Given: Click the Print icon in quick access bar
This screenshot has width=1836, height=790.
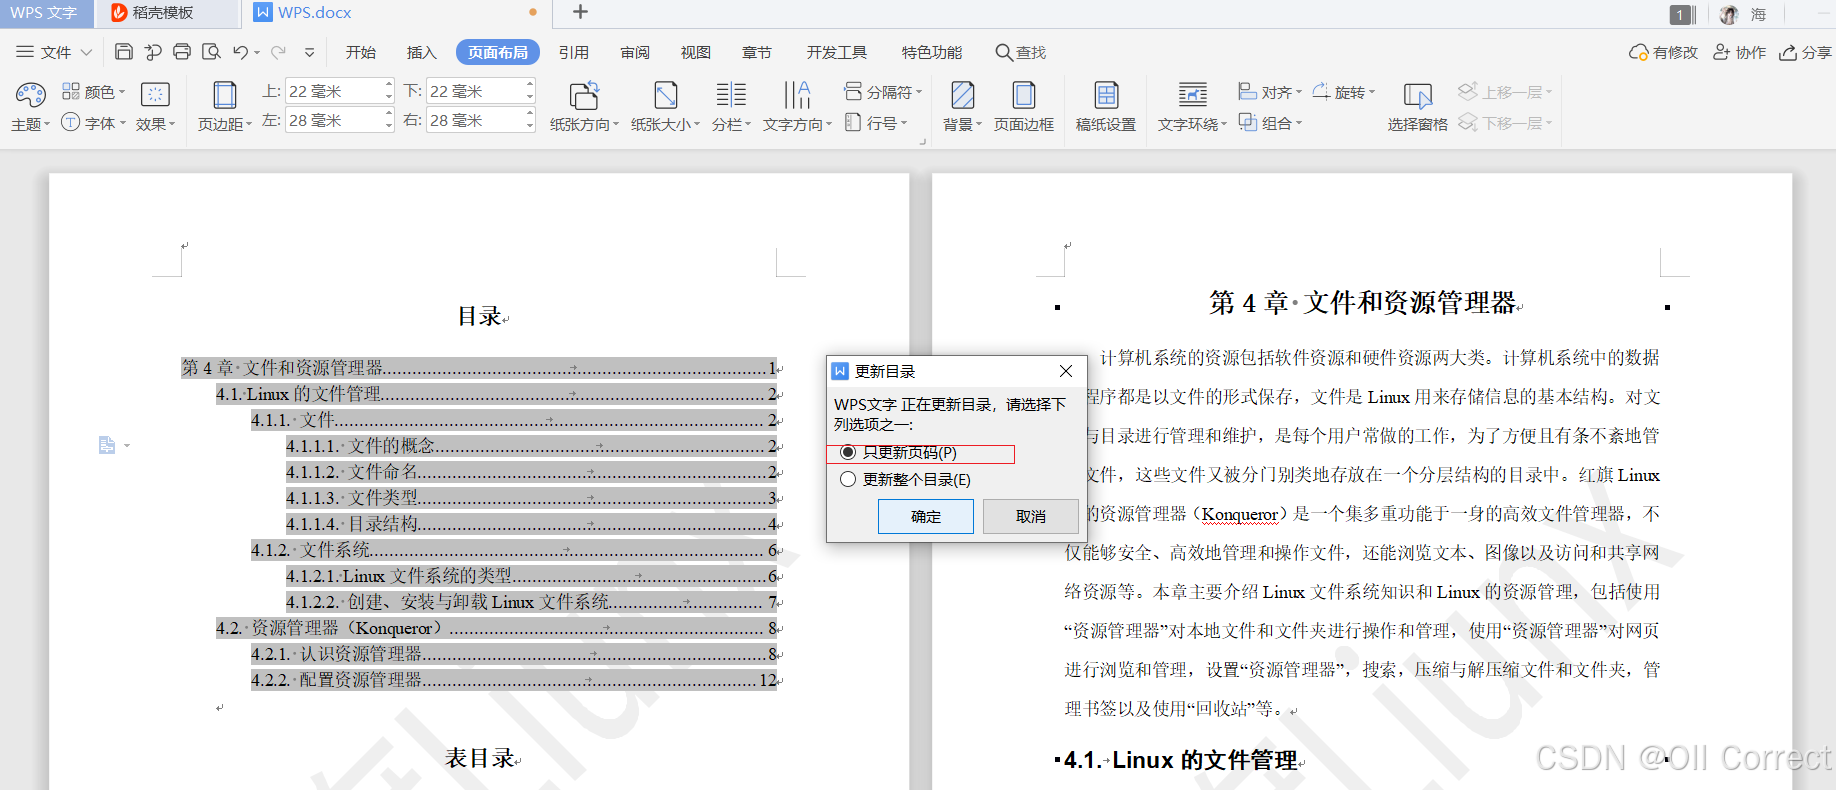Looking at the screenshot, I should [182, 52].
